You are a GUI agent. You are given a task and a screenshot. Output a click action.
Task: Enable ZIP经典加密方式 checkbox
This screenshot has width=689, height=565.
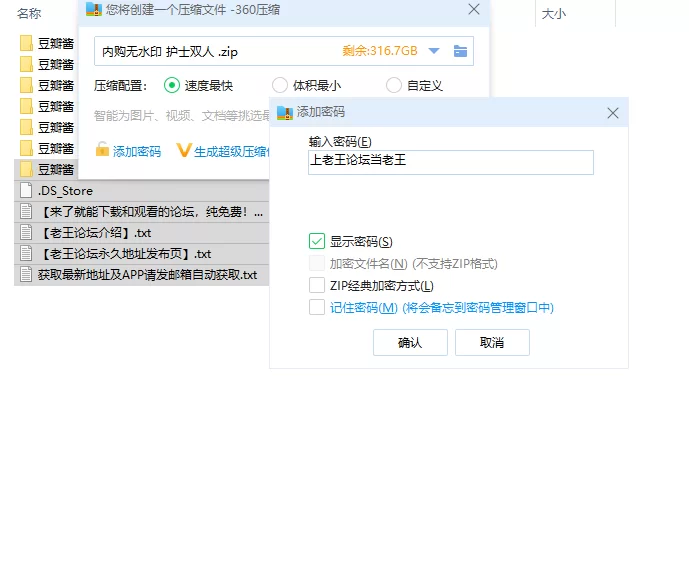coord(317,285)
